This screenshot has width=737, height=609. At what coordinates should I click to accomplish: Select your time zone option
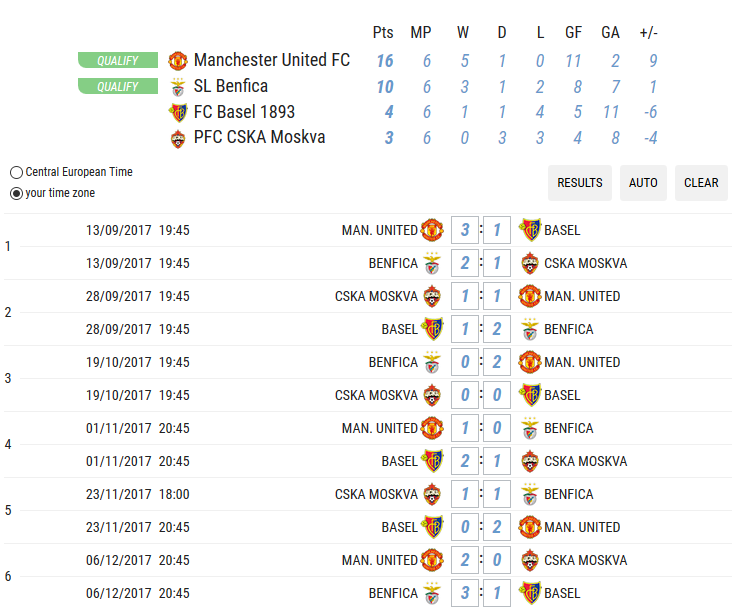pyautogui.click(x=16, y=194)
